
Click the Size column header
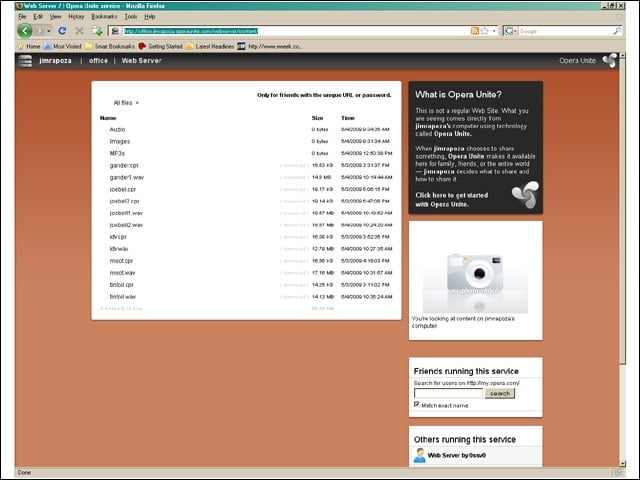click(318, 118)
